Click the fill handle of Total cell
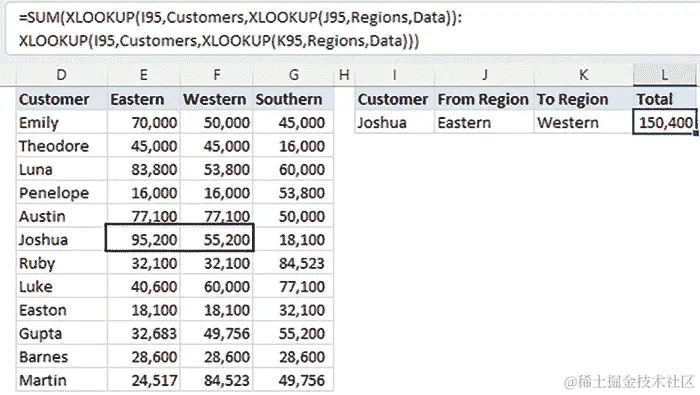The height and width of the screenshot is (395, 700). [x=696, y=133]
